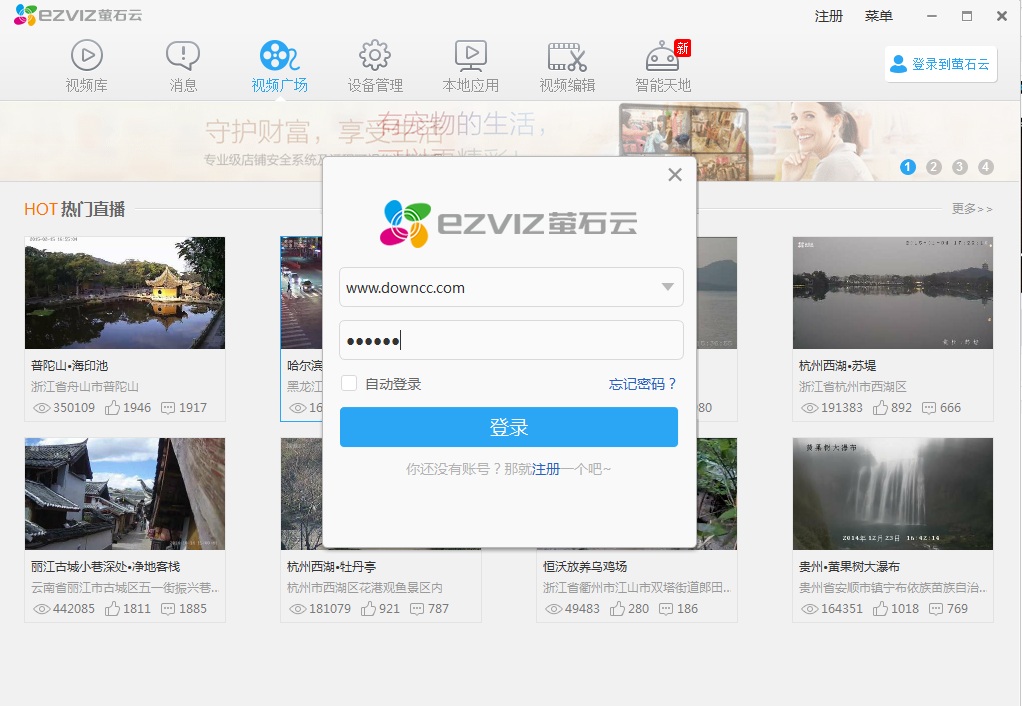Click the 恒沃放养乌鸡场 title text

click(585, 566)
